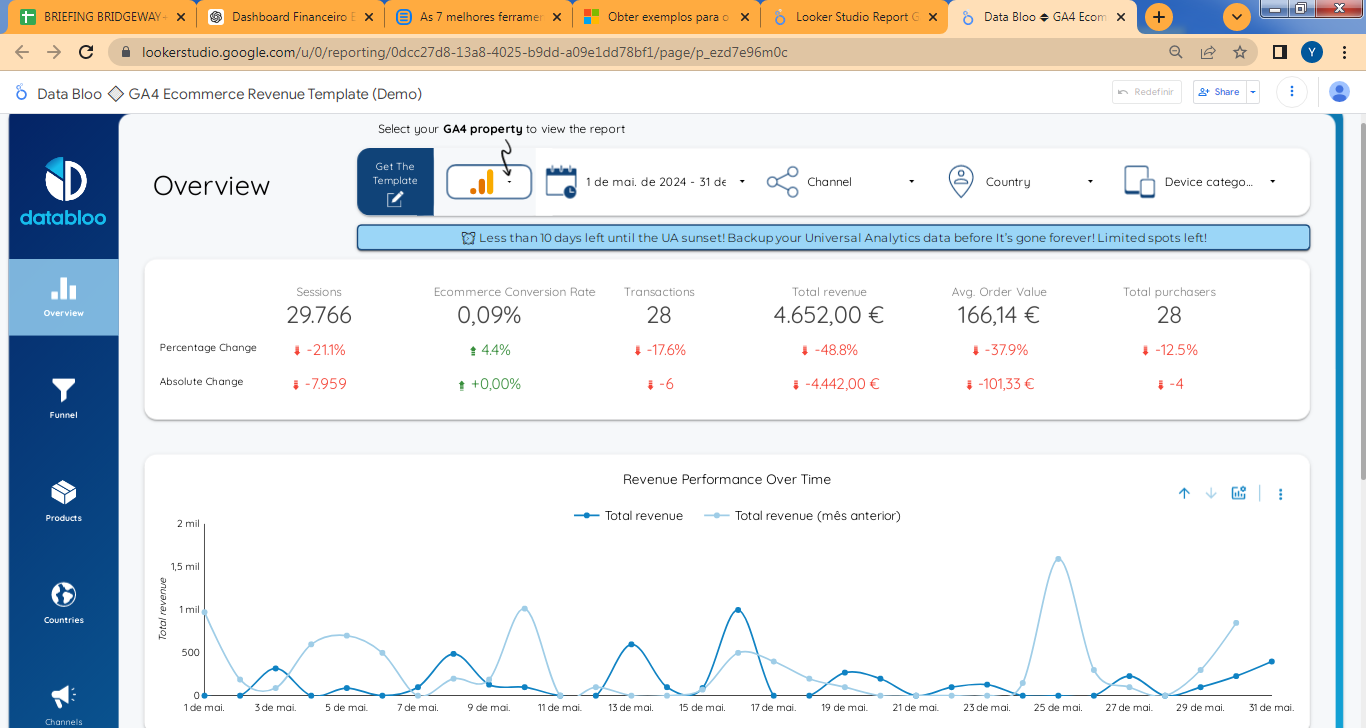The image size is (1366, 728).
Task: Click the Get The Template button
Action: coord(394,182)
